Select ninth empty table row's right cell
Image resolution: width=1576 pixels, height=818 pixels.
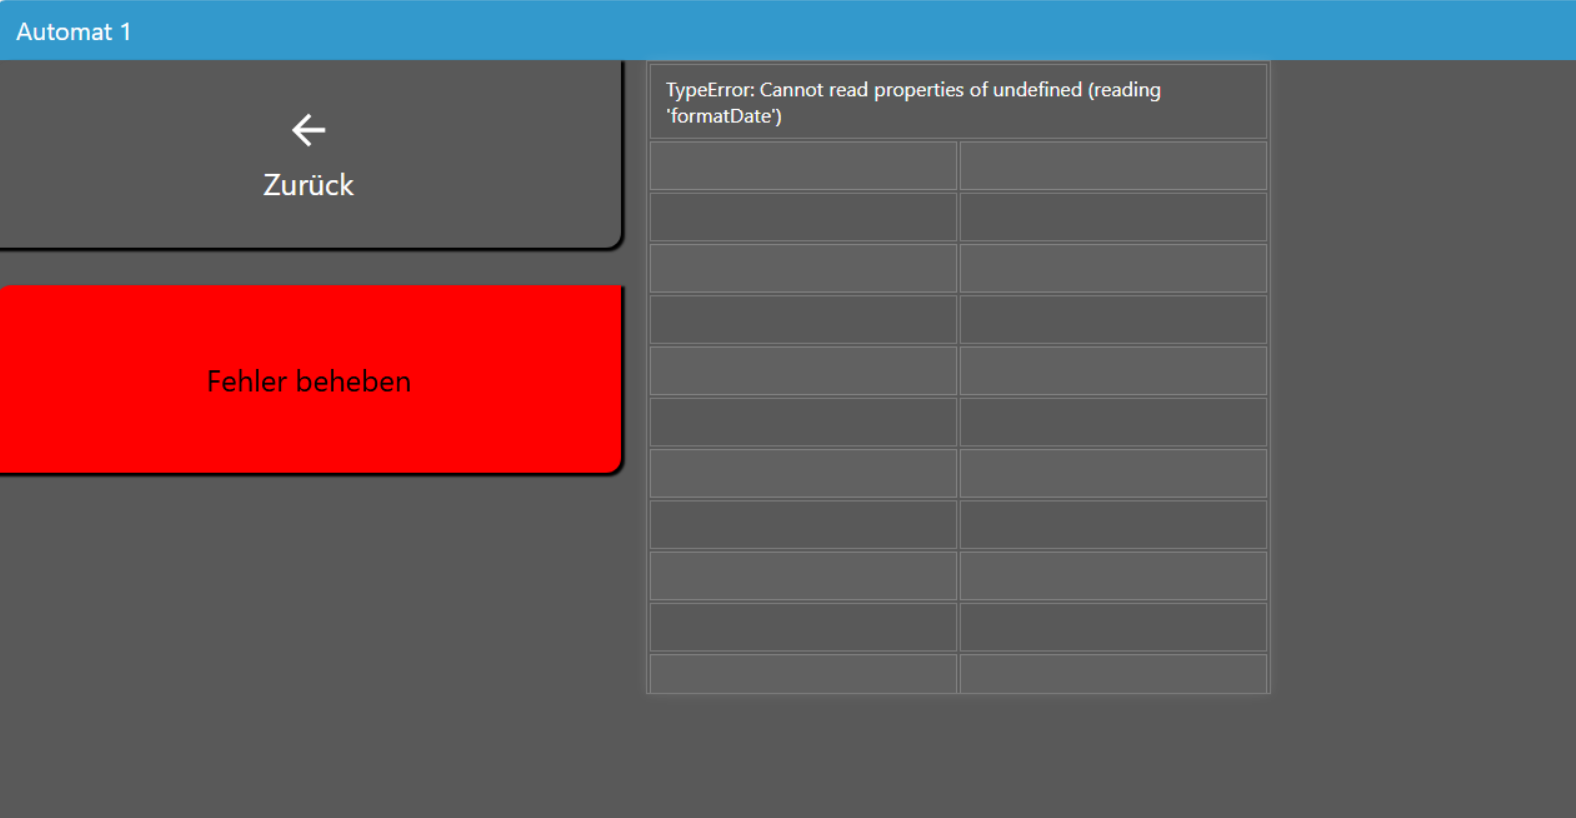(x=1112, y=576)
